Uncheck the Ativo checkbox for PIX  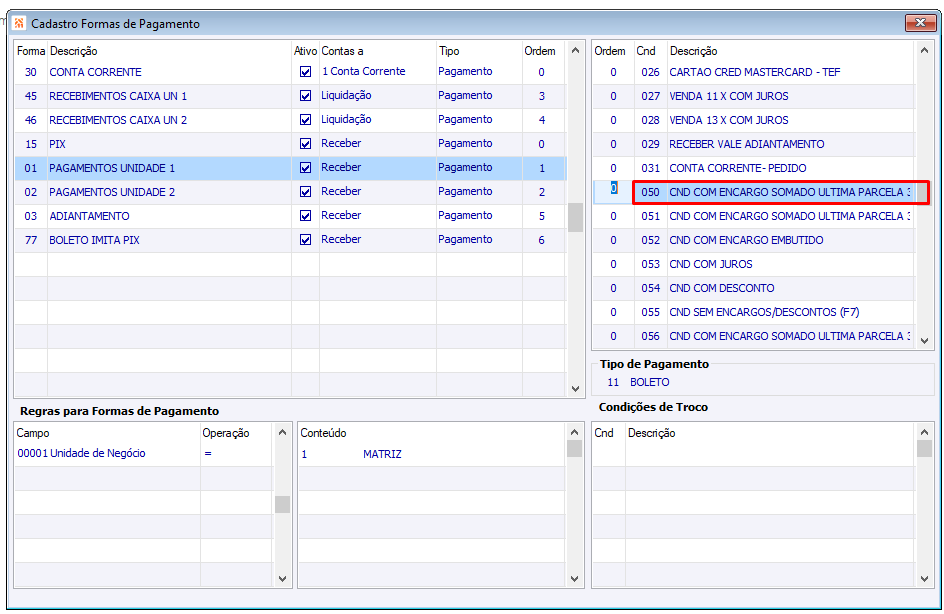tap(305, 144)
